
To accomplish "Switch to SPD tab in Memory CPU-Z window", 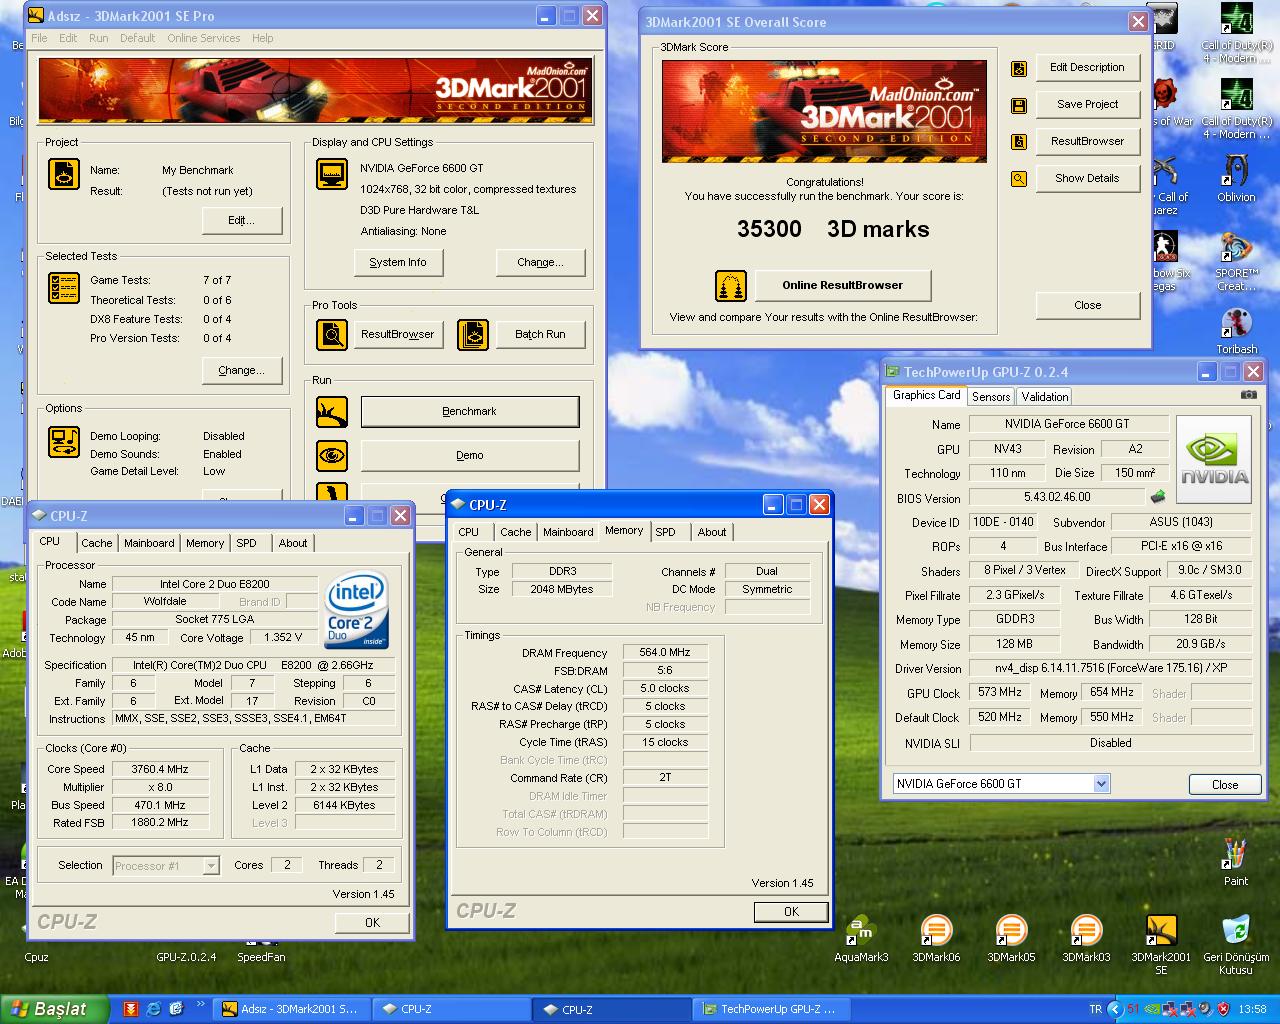I will pos(666,532).
